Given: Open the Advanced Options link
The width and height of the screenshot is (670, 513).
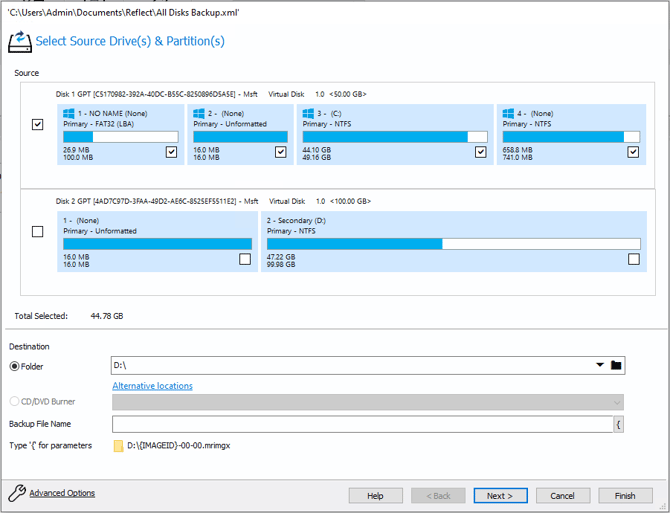Looking at the screenshot, I should pyautogui.click(x=62, y=493).
